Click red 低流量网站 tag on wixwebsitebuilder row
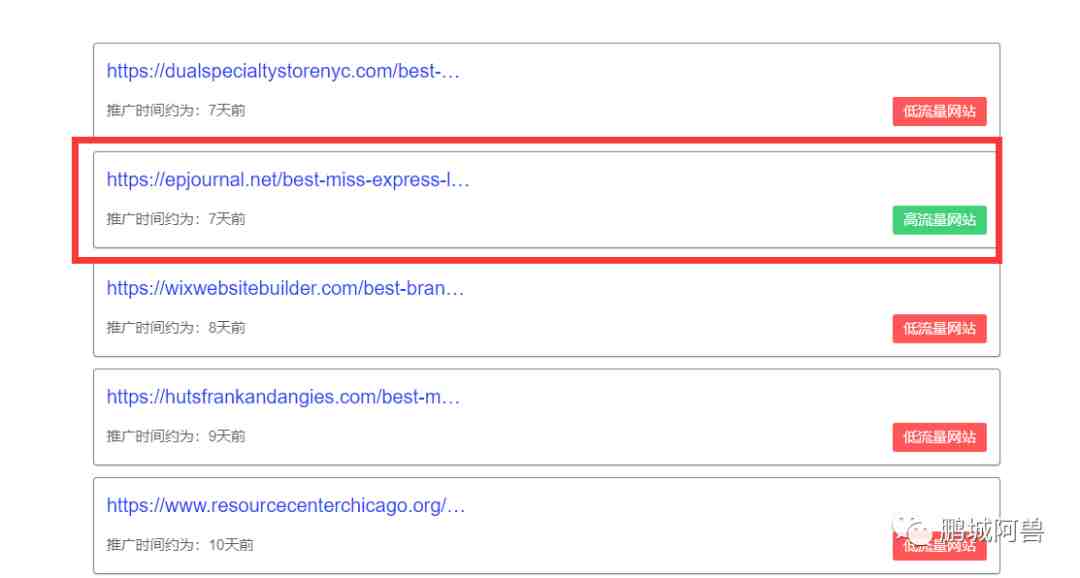Image resolution: width=1080 pixels, height=578 pixels. pyautogui.click(x=939, y=329)
